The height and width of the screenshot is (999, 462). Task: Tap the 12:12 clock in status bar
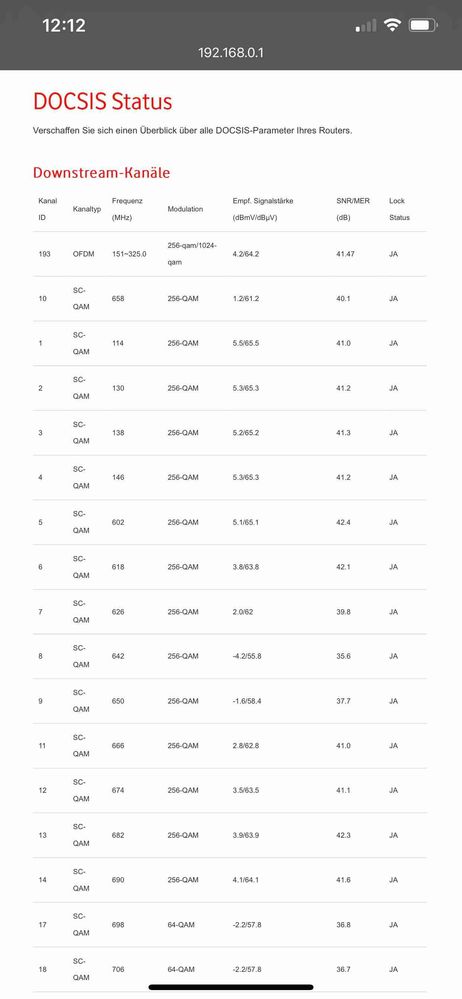(x=64, y=25)
